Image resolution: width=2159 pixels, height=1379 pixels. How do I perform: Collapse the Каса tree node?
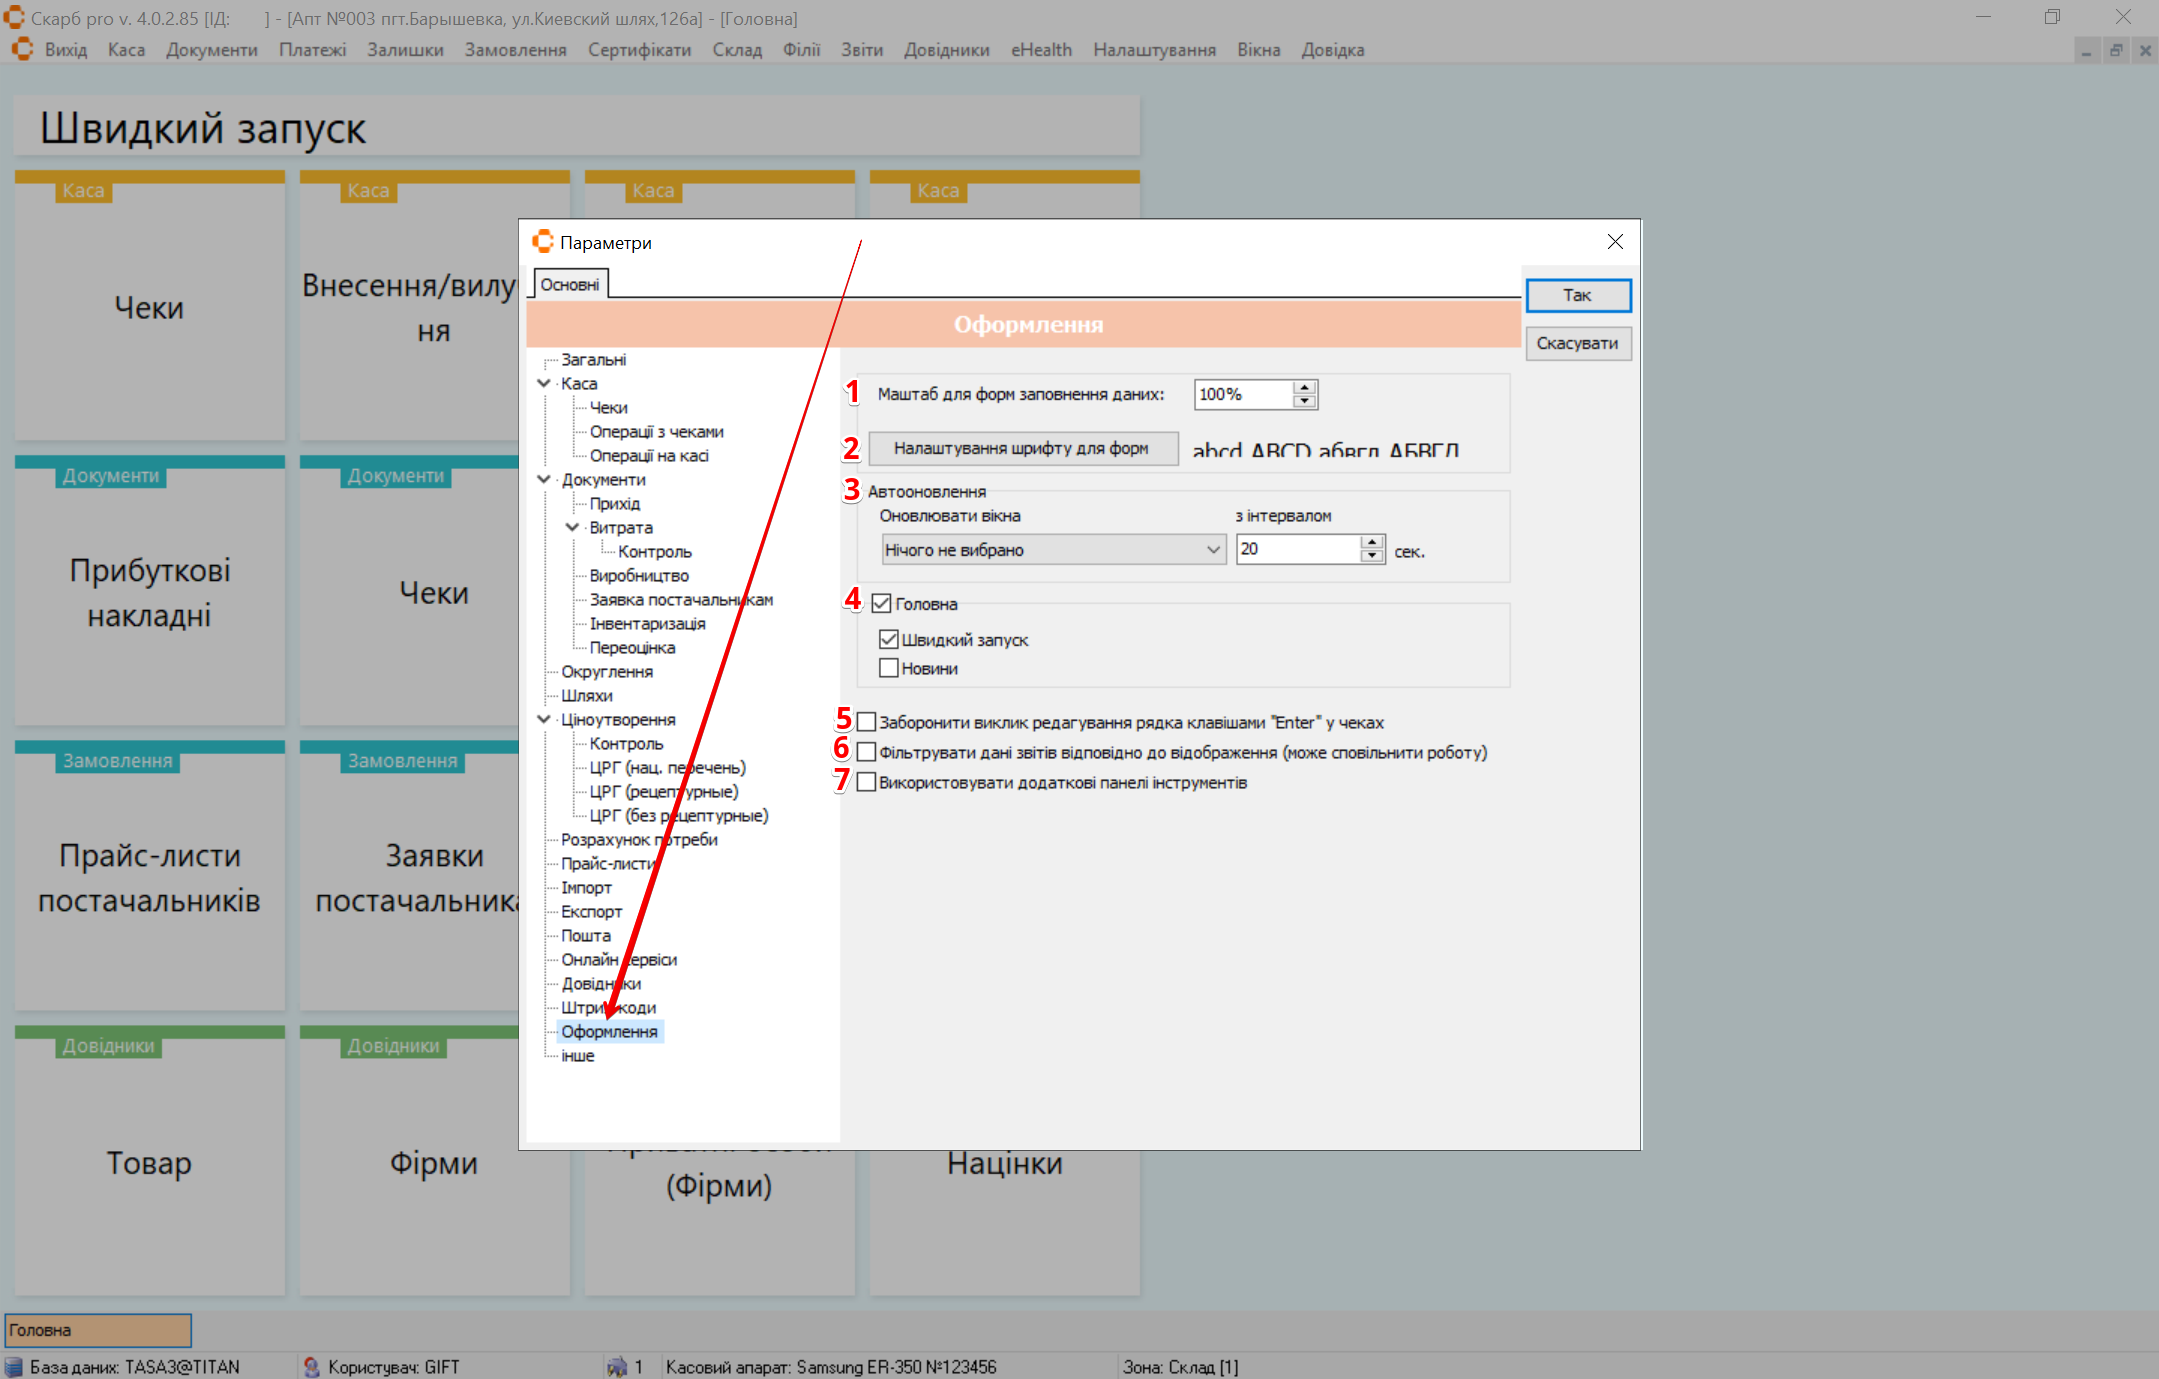(x=544, y=383)
